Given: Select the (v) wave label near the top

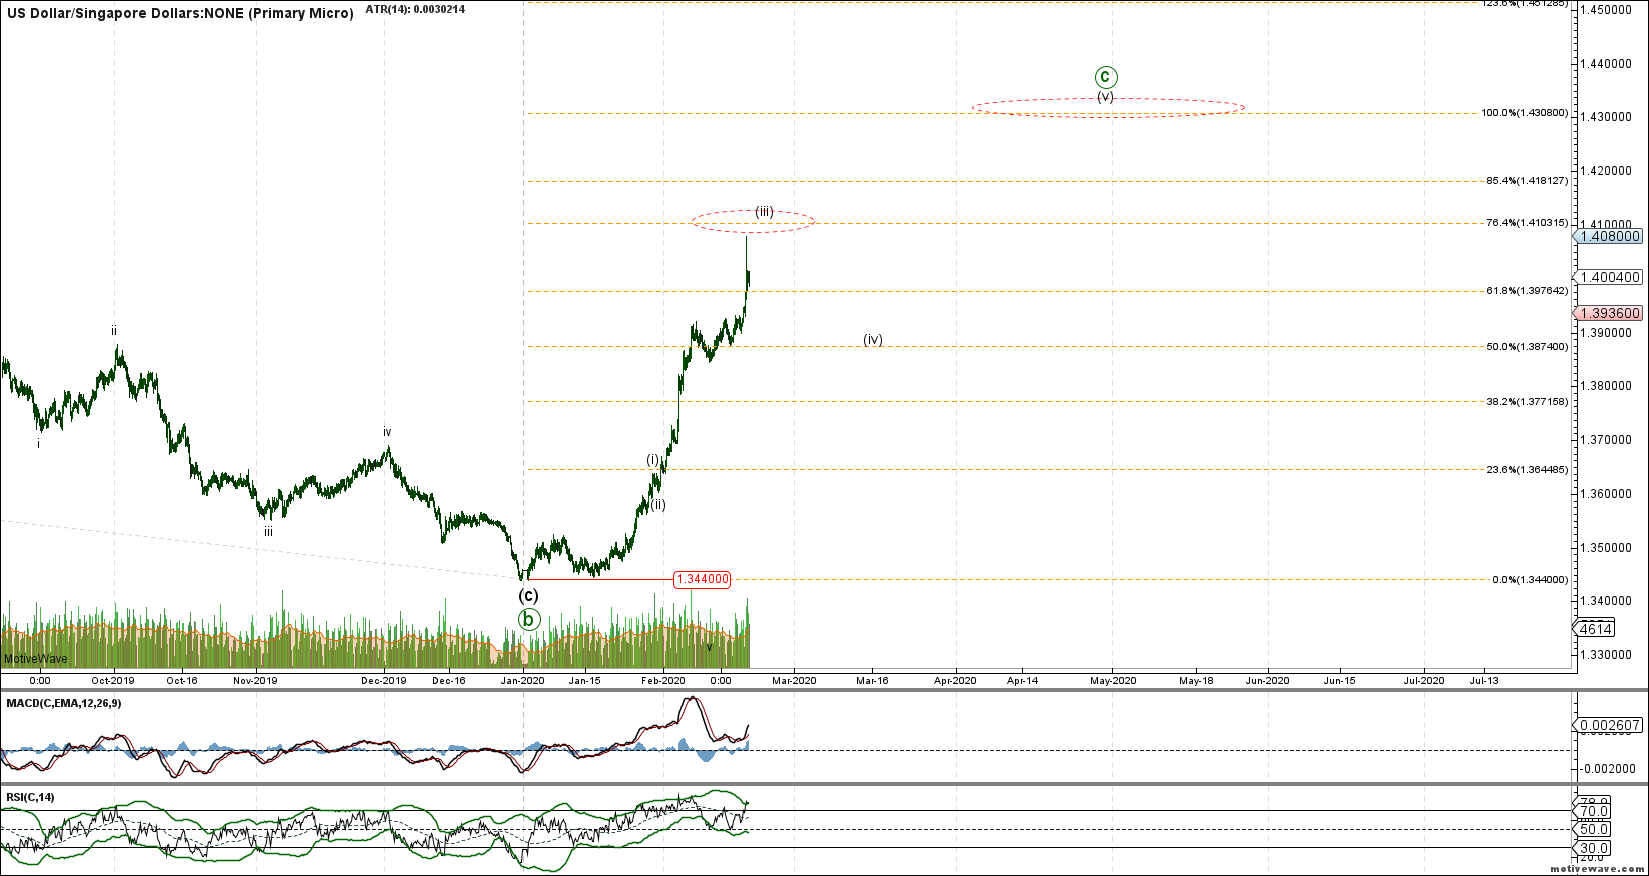Looking at the screenshot, I should 1105,97.
